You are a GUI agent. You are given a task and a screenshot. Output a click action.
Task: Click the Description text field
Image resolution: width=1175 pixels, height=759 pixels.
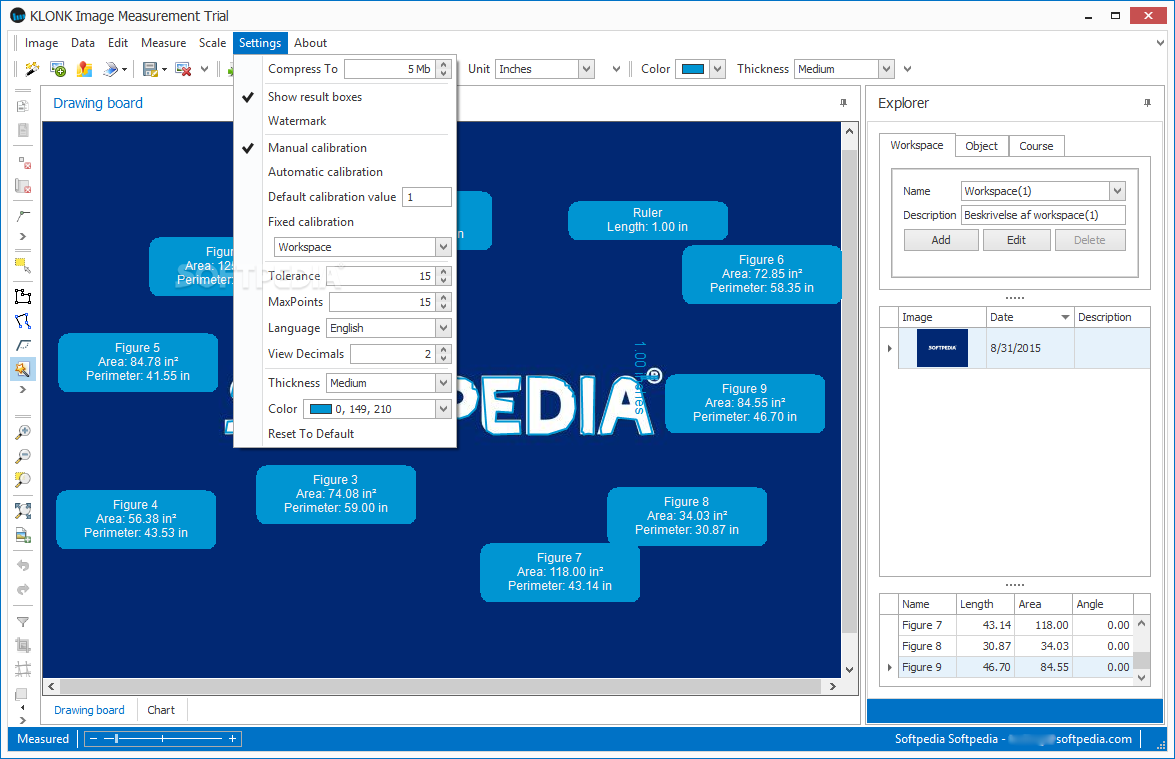coord(1043,215)
